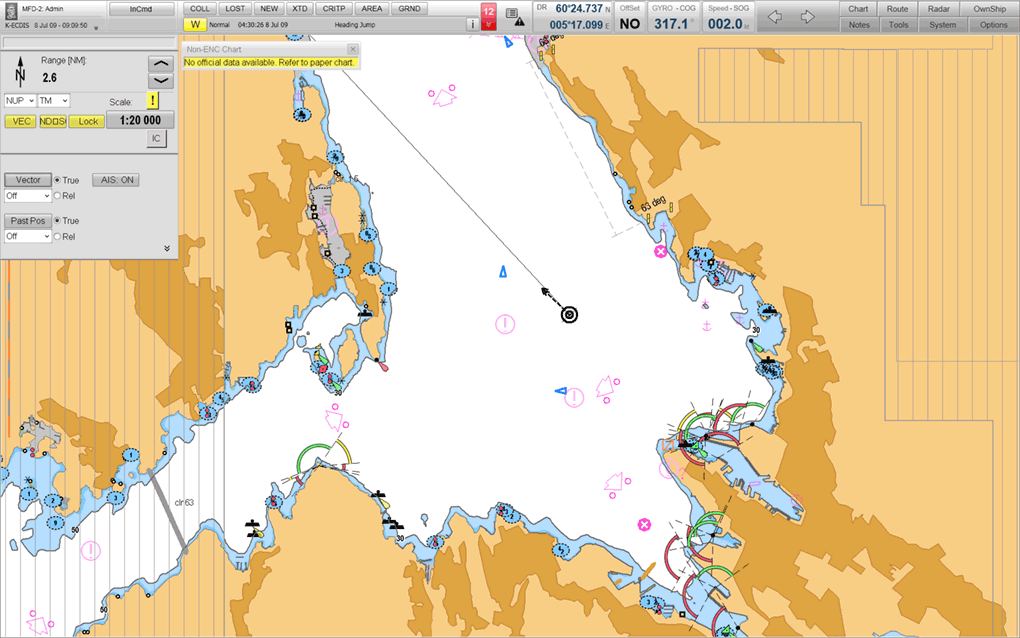This screenshot has width=1020, height=638.
Task: Expand the Vector time Off dropdown
Action: [27, 196]
